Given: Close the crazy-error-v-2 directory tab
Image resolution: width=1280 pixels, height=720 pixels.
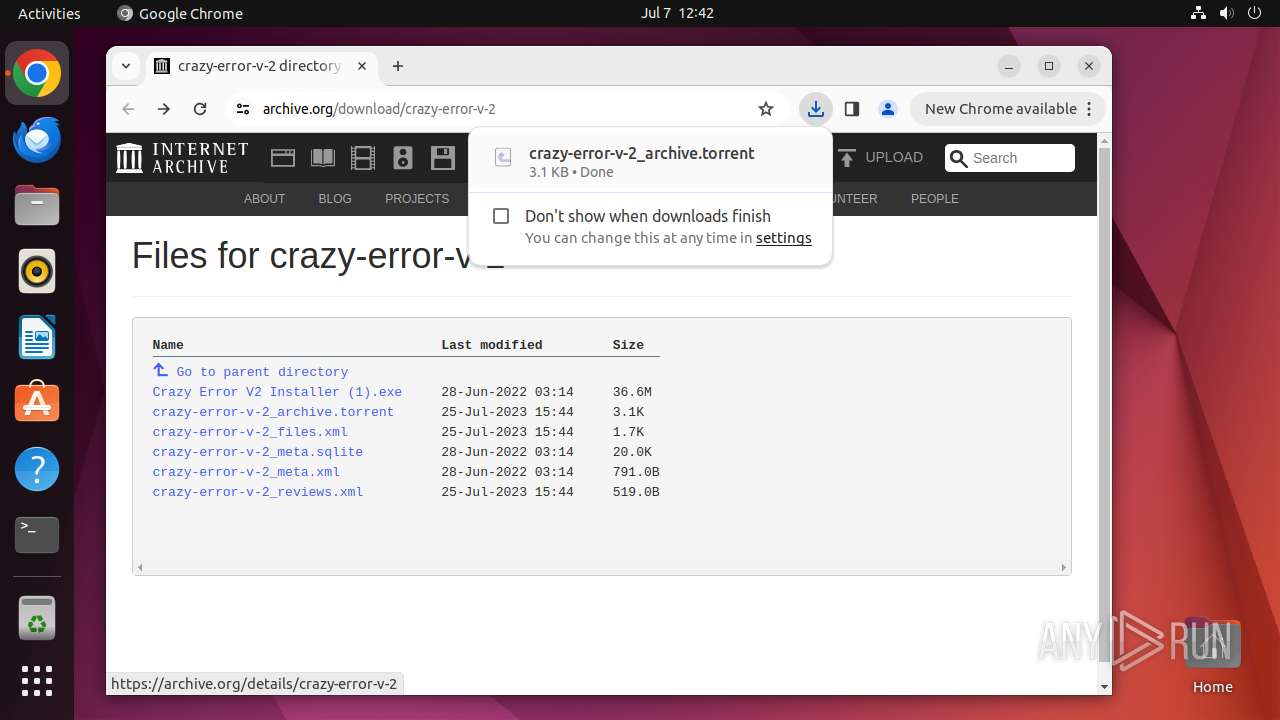Looking at the screenshot, I should (362, 66).
